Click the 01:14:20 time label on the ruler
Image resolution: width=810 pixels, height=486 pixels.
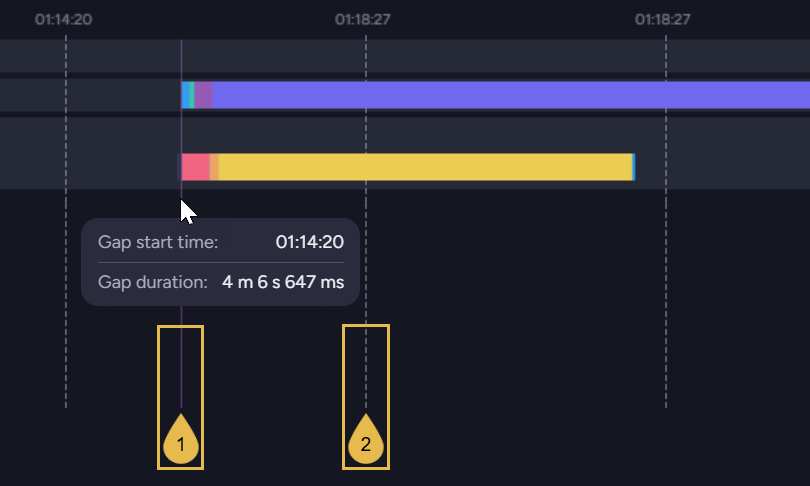point(64,20)
